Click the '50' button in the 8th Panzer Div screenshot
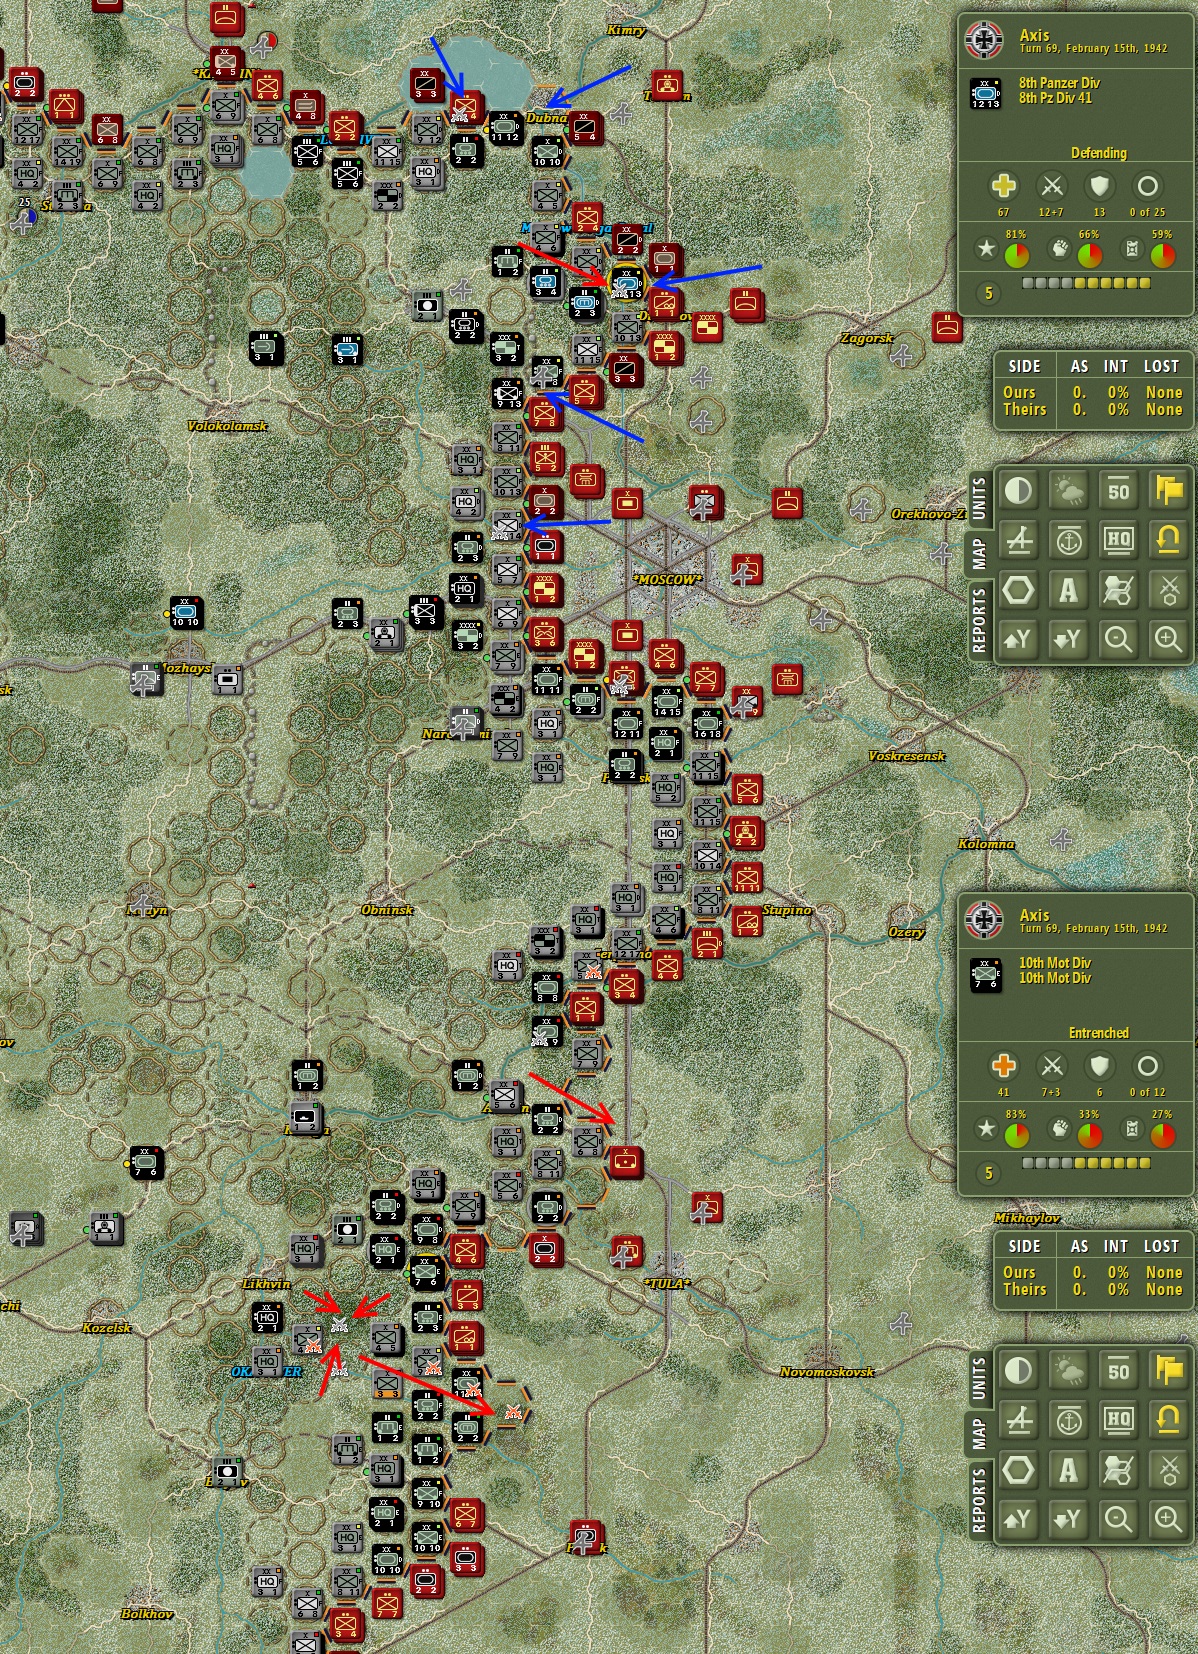This screenshot has height=1654, width=1198. pyautogui.click(x=1118, y=490)
